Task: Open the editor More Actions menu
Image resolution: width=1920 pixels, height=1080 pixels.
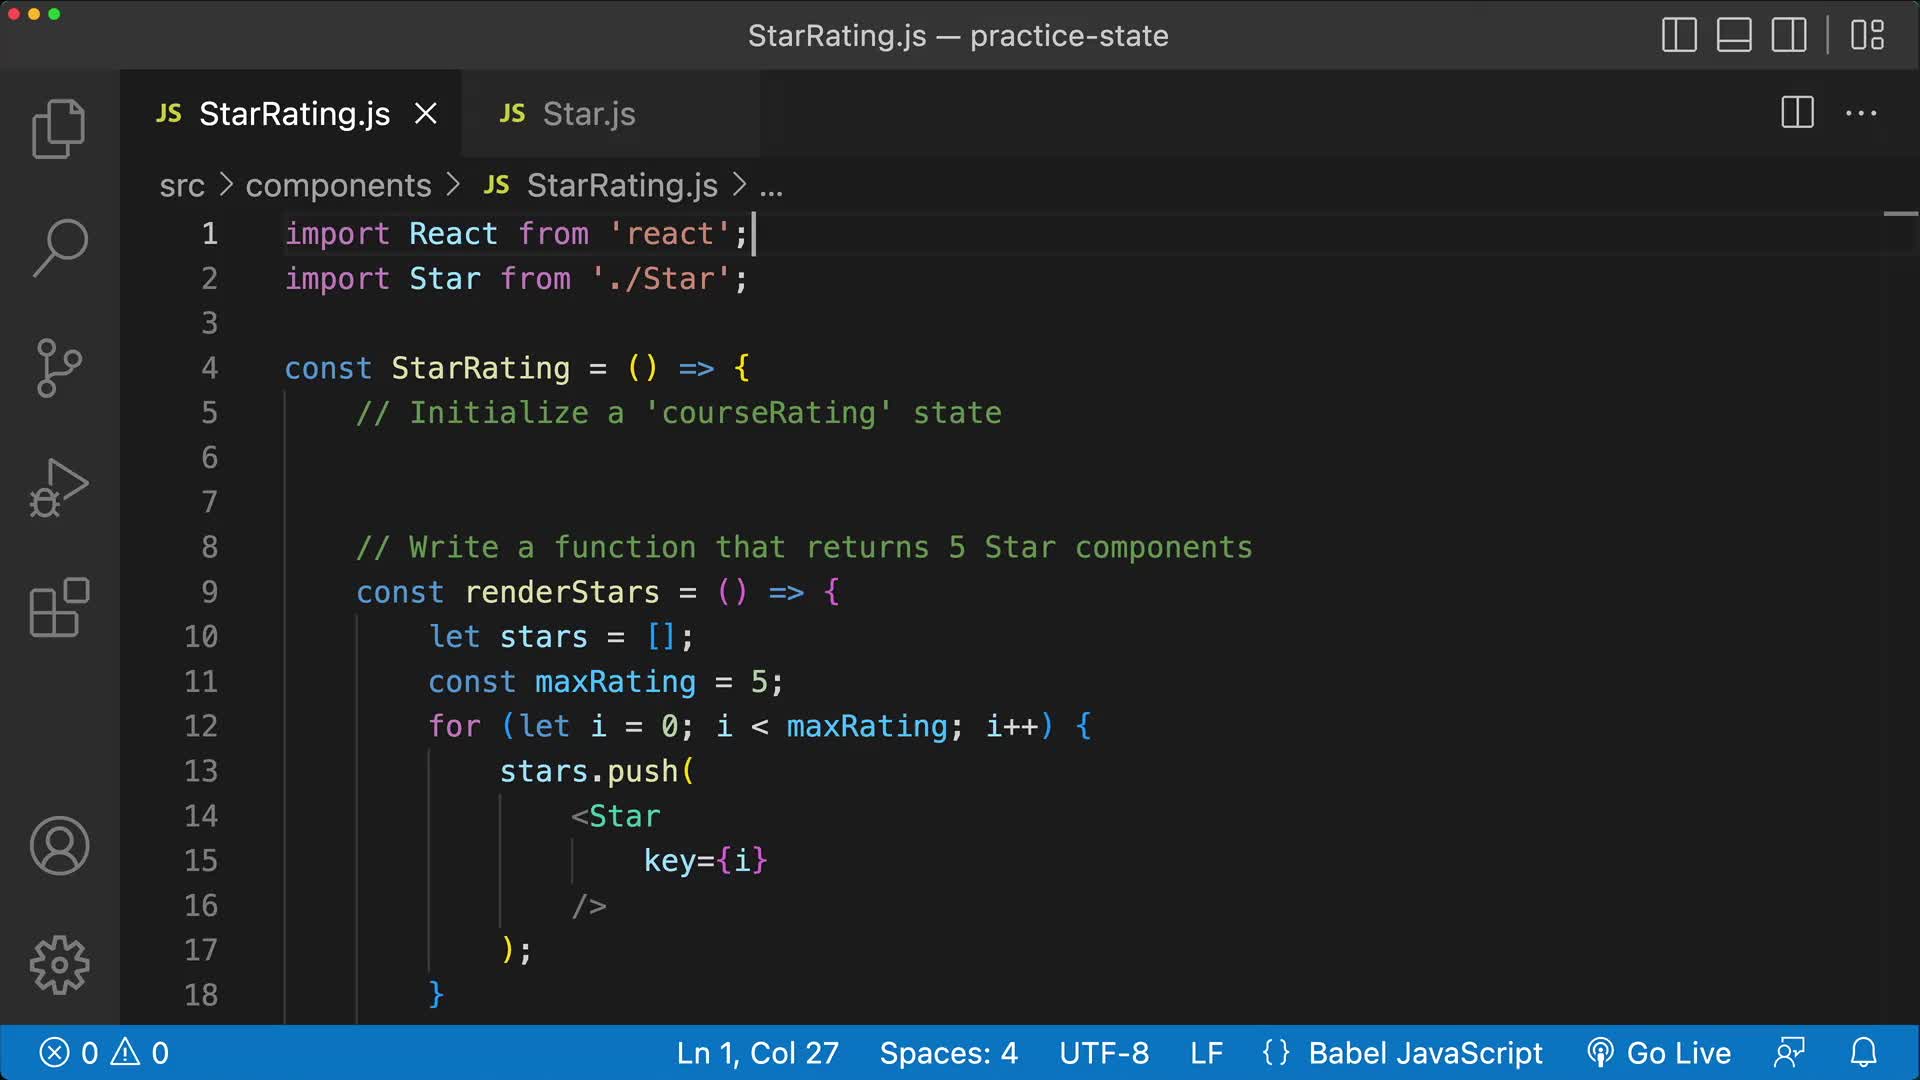Action: [1861, 113]
